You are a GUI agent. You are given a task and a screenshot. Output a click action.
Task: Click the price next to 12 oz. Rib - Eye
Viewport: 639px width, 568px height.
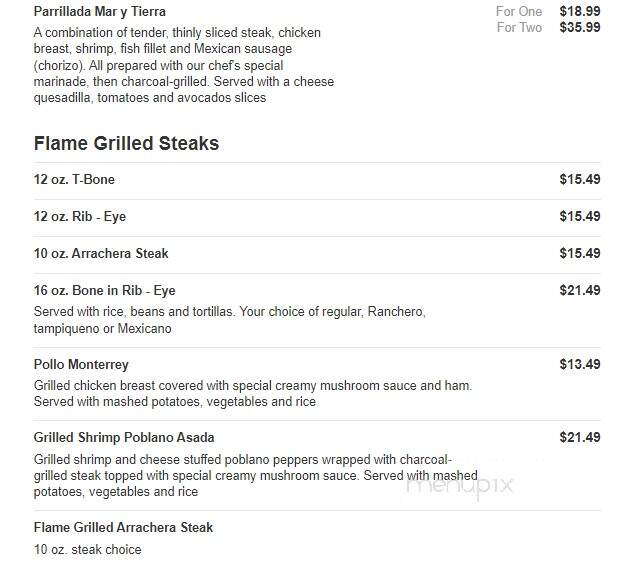pos(580,216)
